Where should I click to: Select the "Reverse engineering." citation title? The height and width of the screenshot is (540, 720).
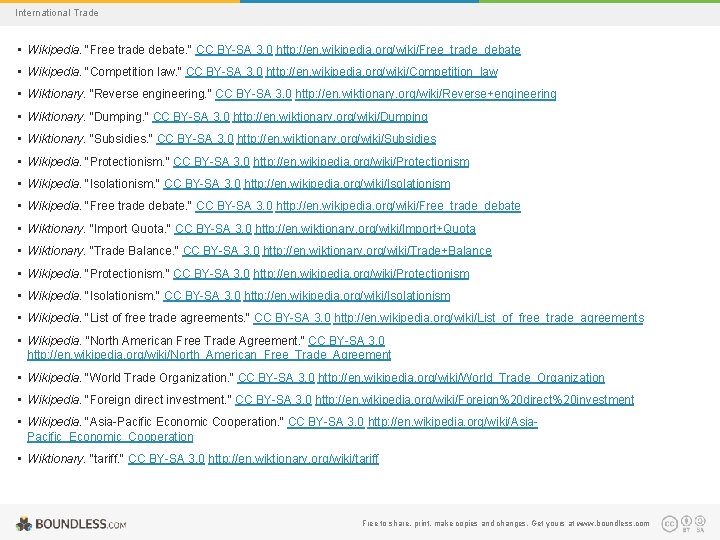pos(150,94)
